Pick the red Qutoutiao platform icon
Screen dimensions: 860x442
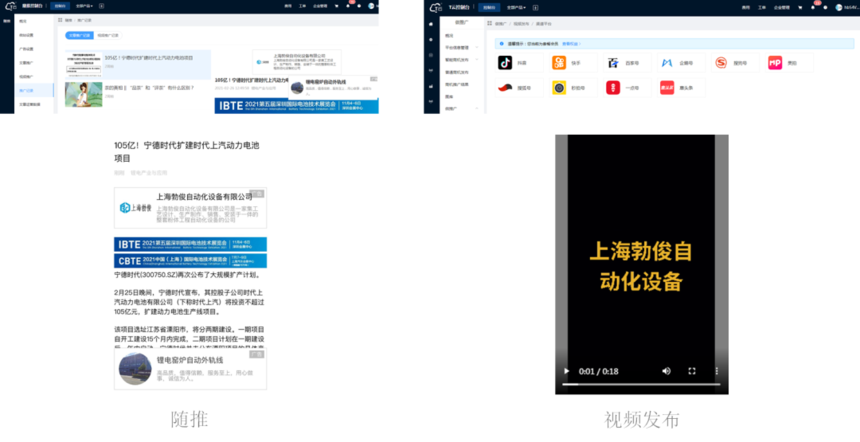(x=666, y=88)
